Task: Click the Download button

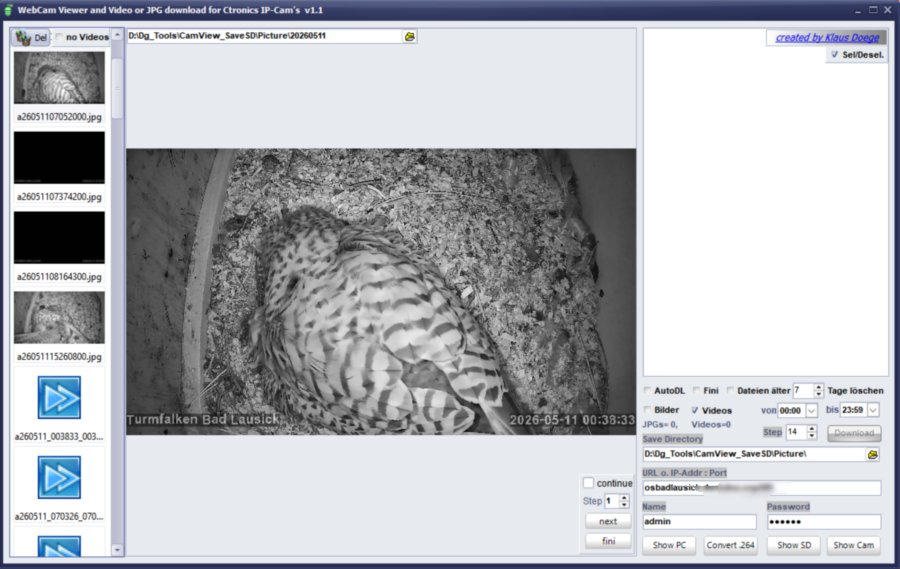Action: coord(854,433)
